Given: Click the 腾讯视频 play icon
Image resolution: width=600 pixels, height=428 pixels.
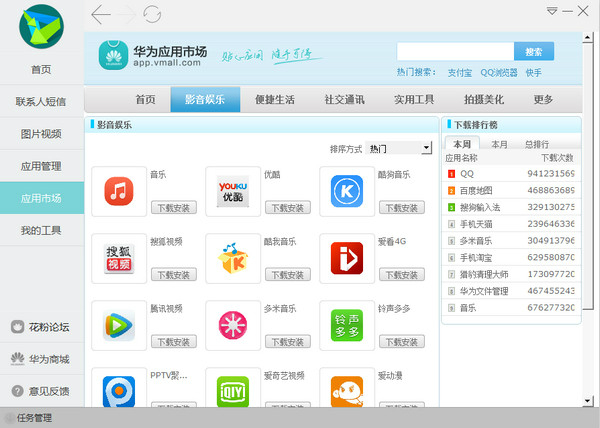Looking at the screenshot, I should point(119,325).
